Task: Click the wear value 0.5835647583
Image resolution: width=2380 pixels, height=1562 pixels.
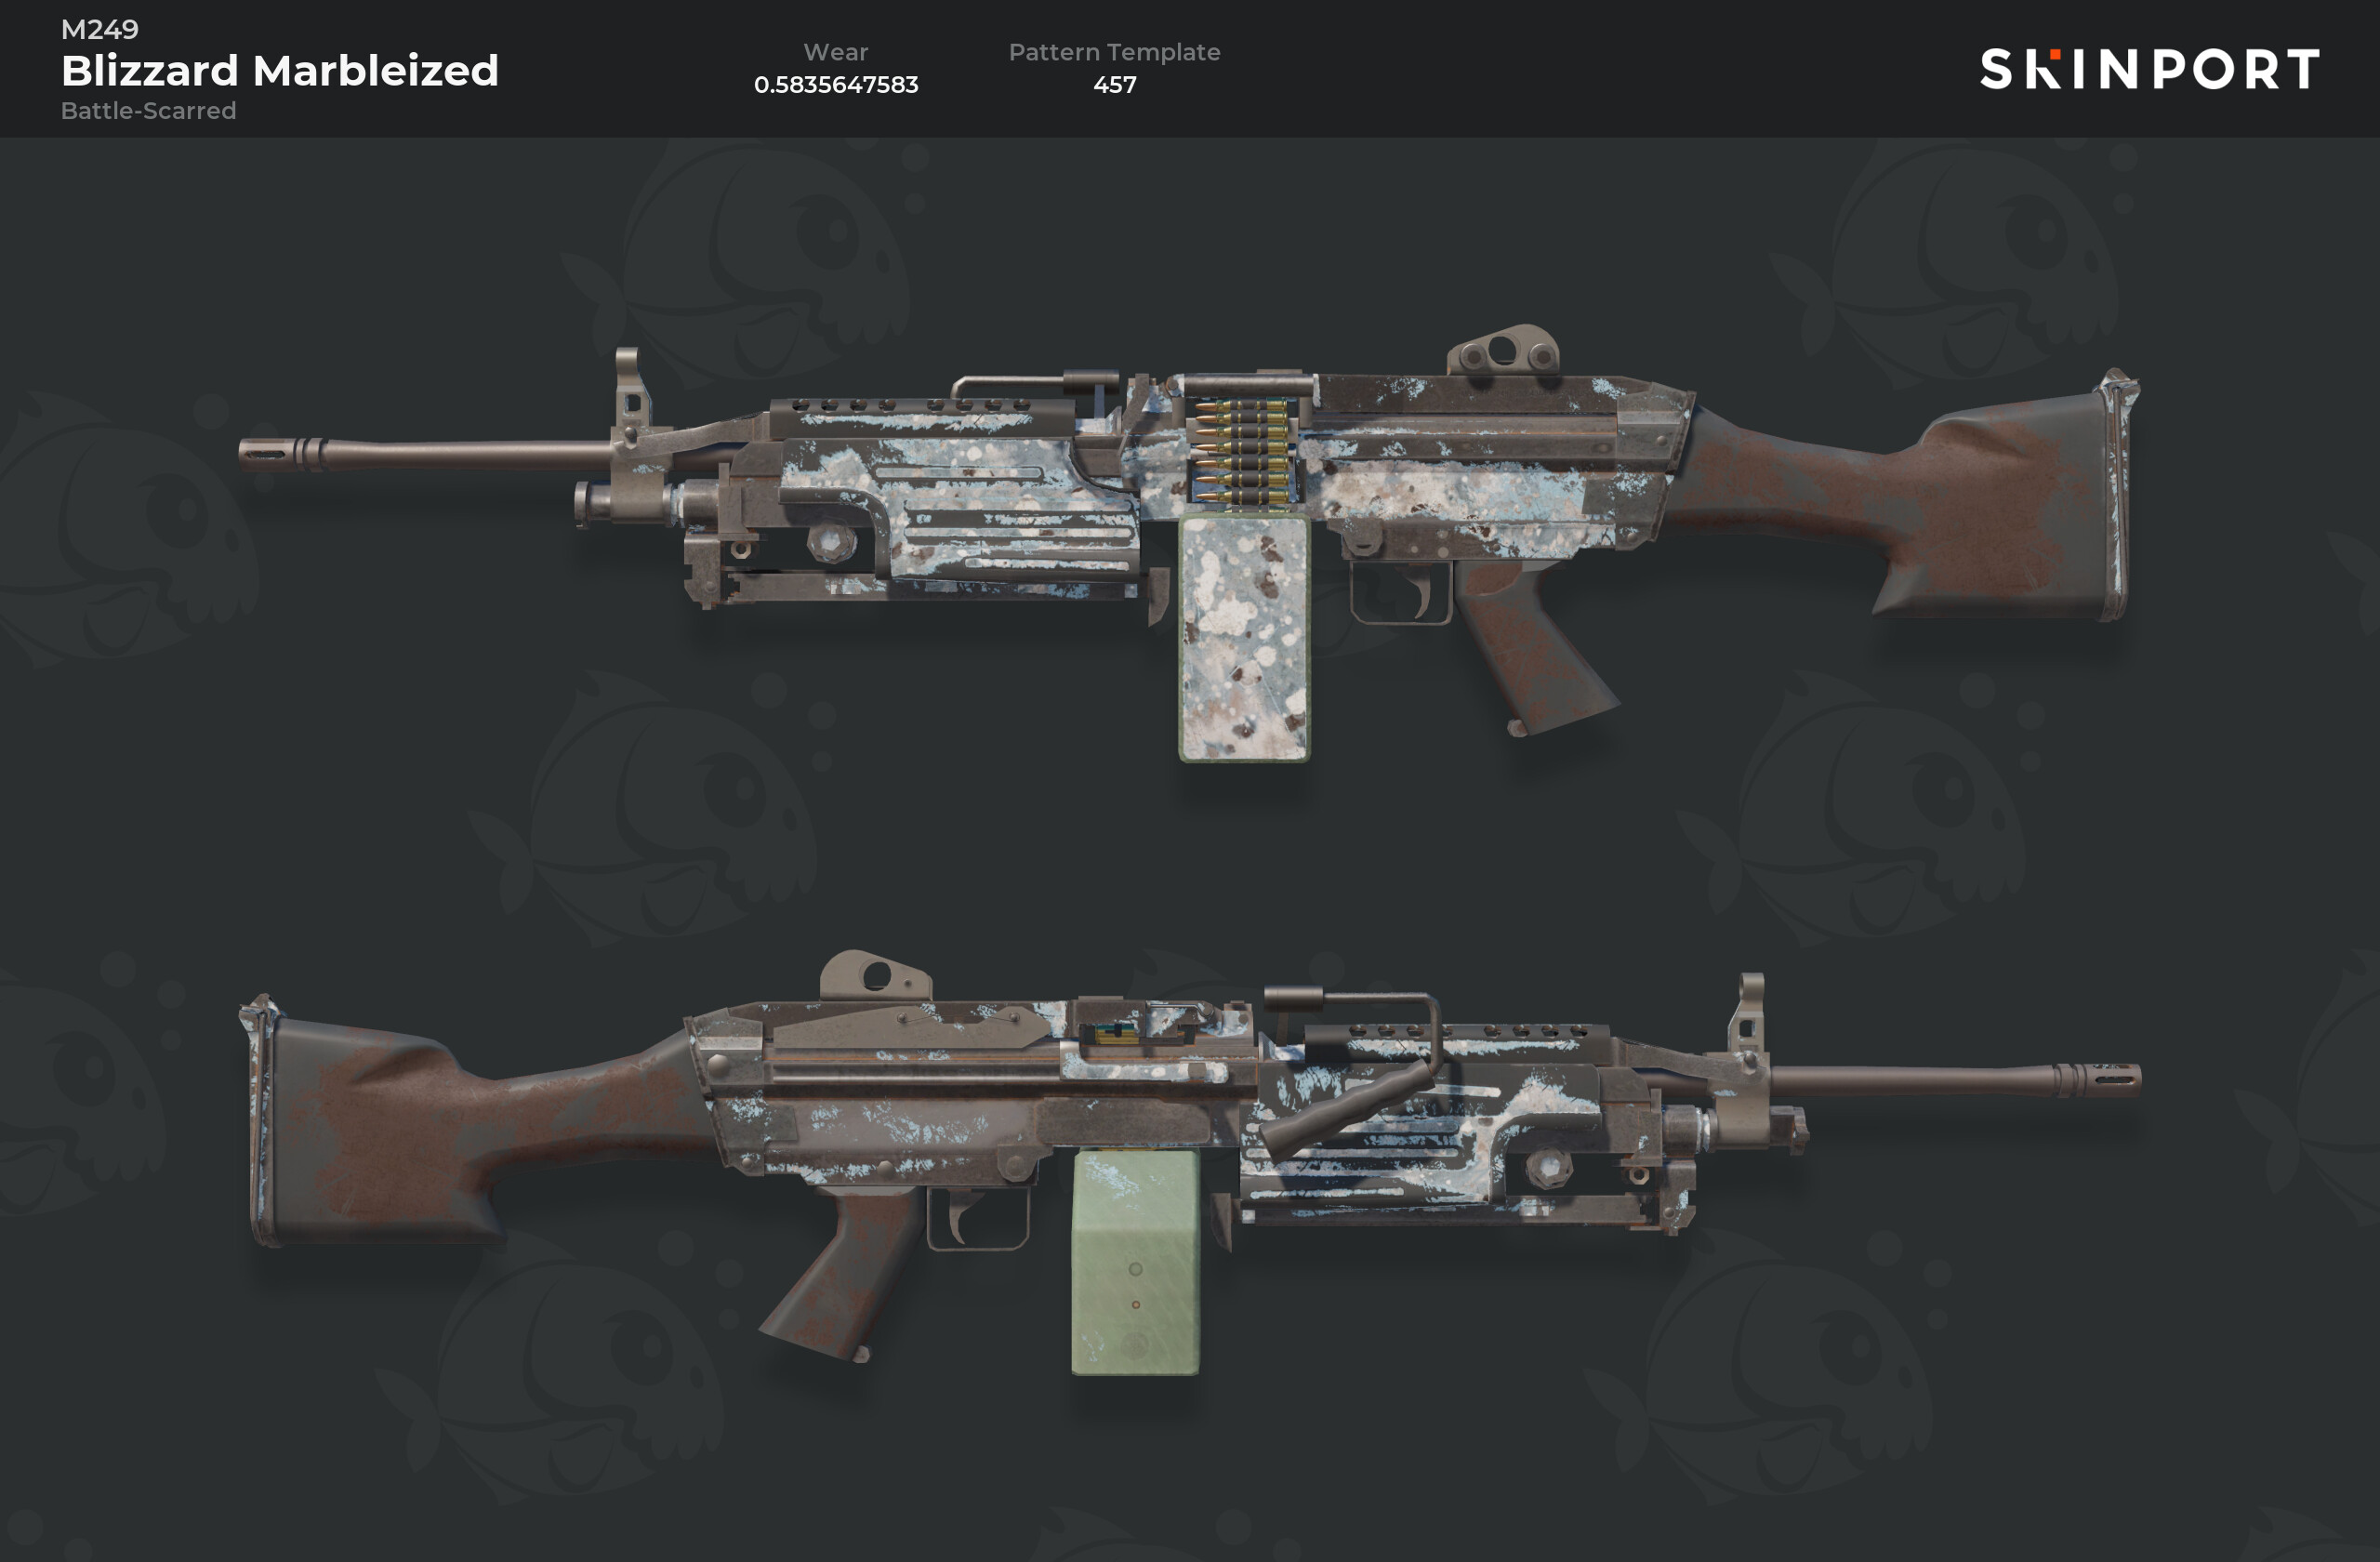Action: (x=836, y=84)
